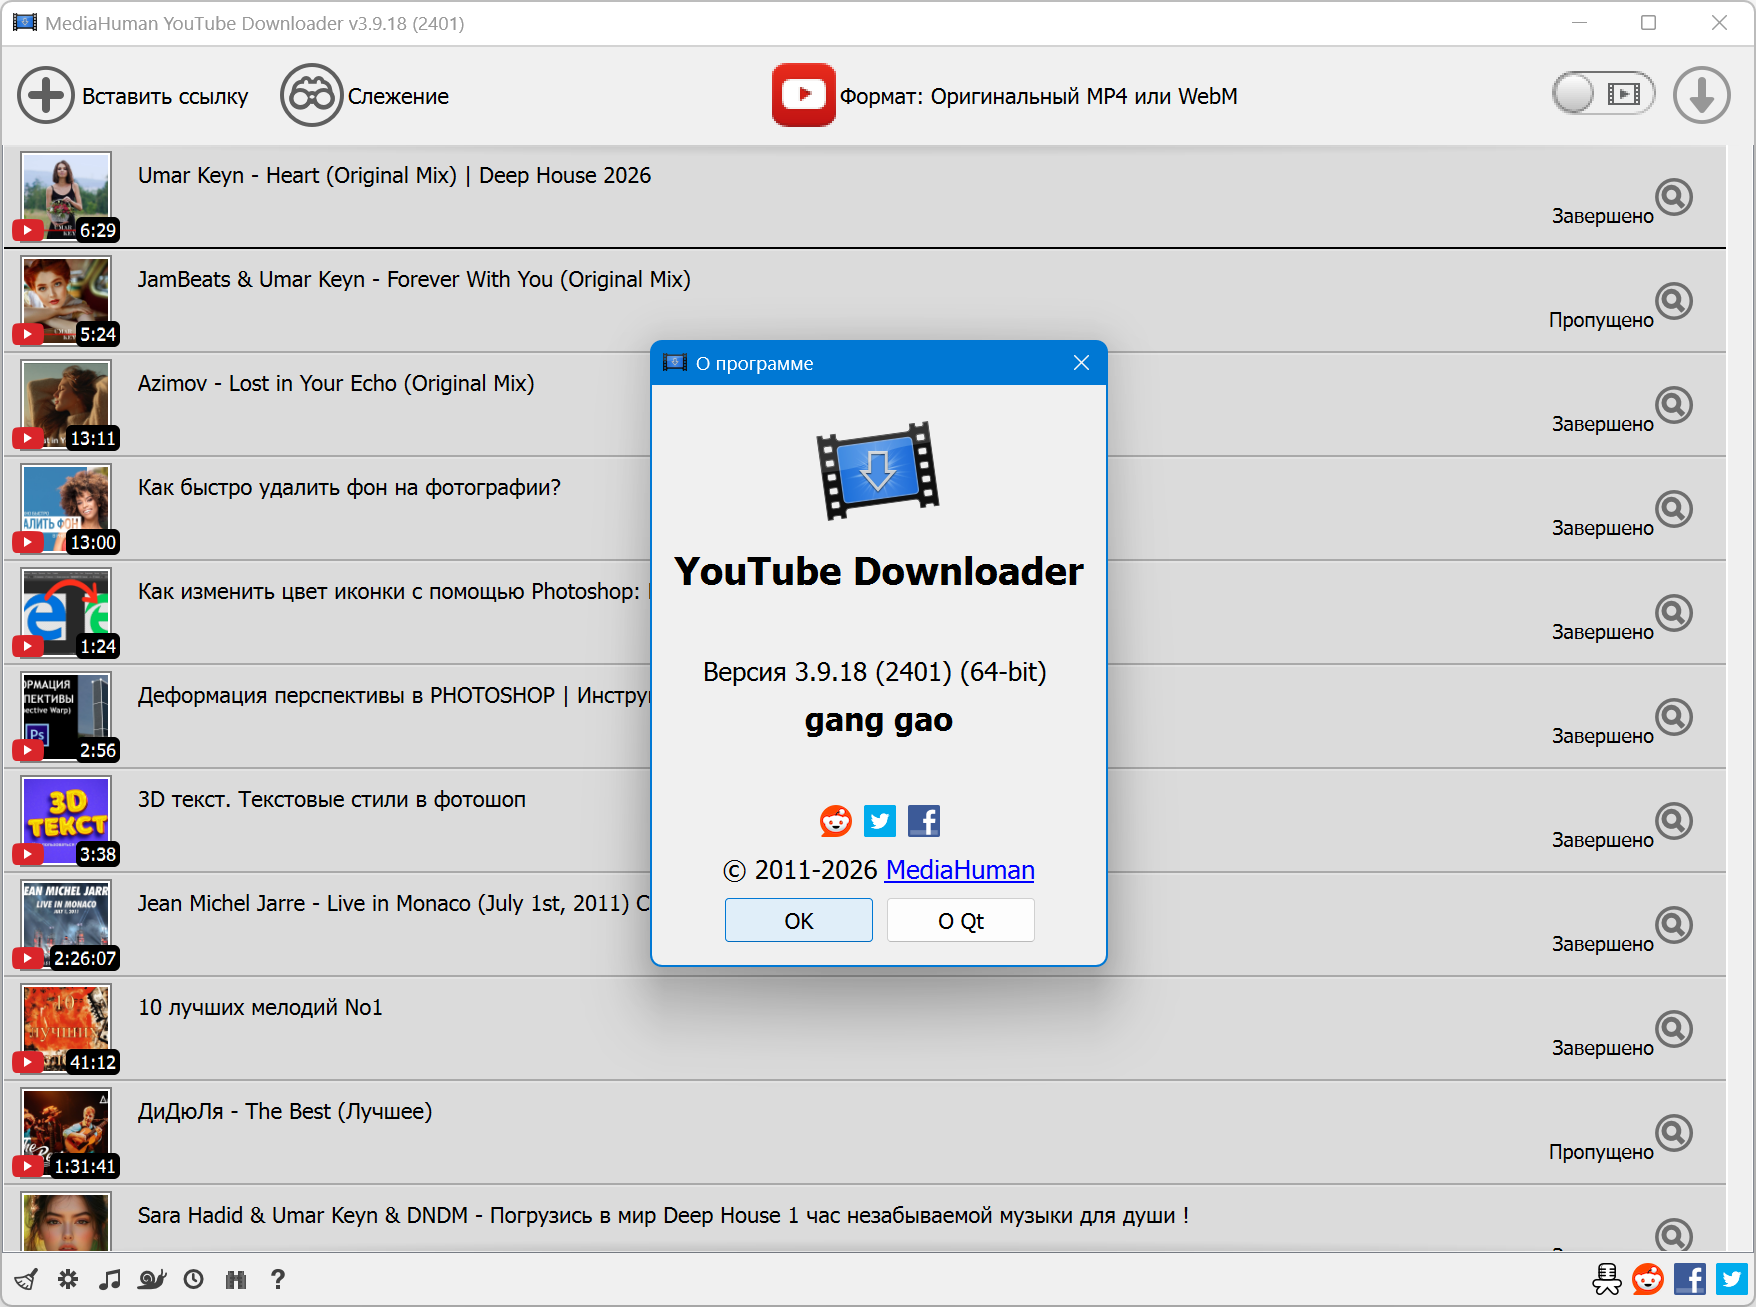Image resolution: width=1756 pixels, height=1307 pixels.
Task: Select title 'JamBeats & Umar Keyn - Forever With You'
Action: coord(414,280)
